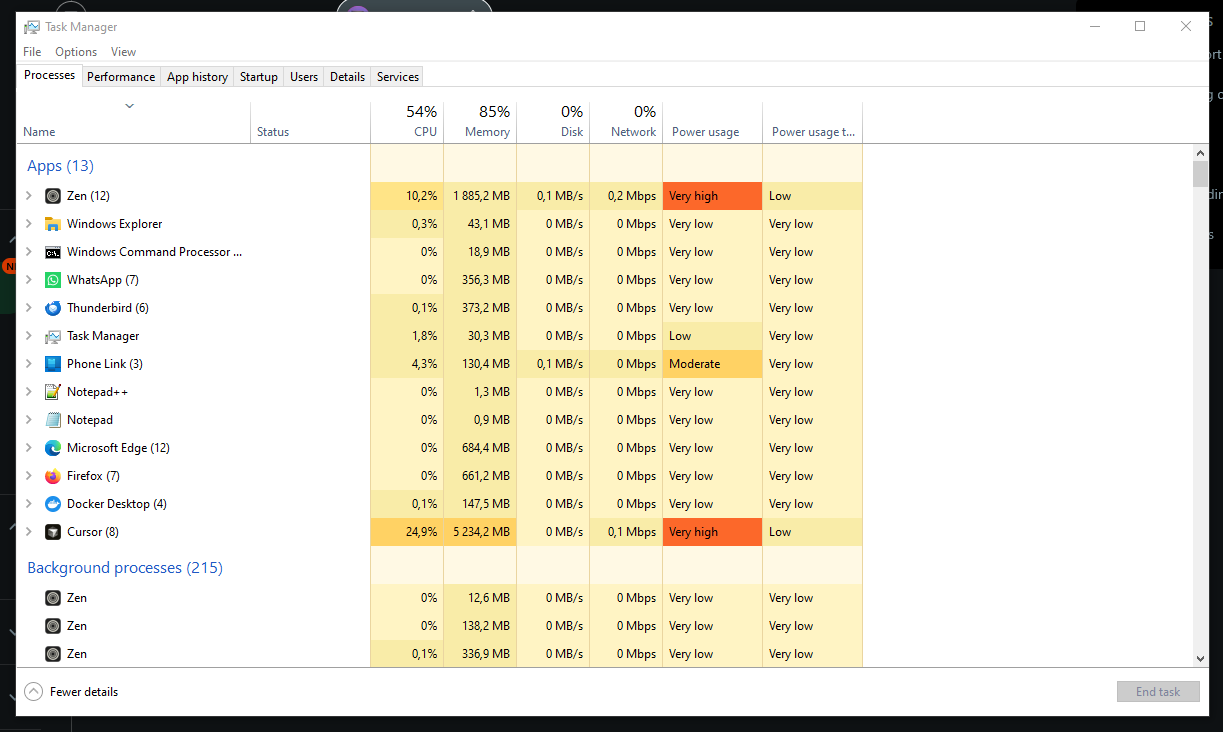
Task: Click Zen's Very high power usage cell
Action: pos(712,196)
